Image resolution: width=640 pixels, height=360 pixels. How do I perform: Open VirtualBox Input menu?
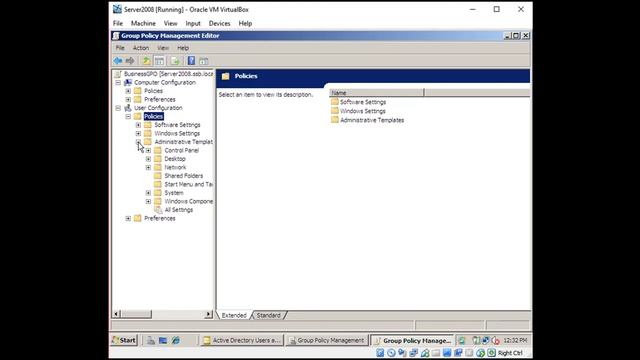tap(193, 24)
